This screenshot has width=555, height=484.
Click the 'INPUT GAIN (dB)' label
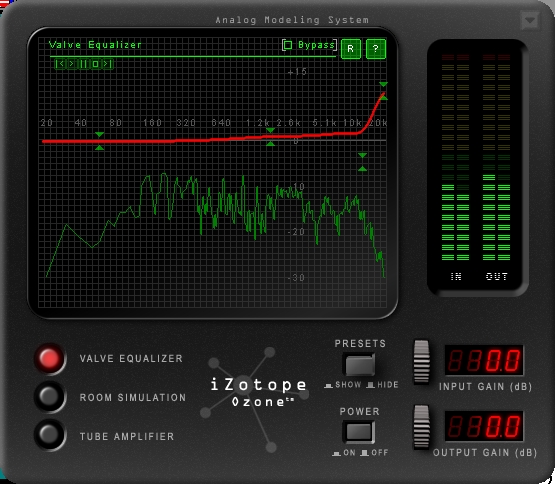point(485,387)
